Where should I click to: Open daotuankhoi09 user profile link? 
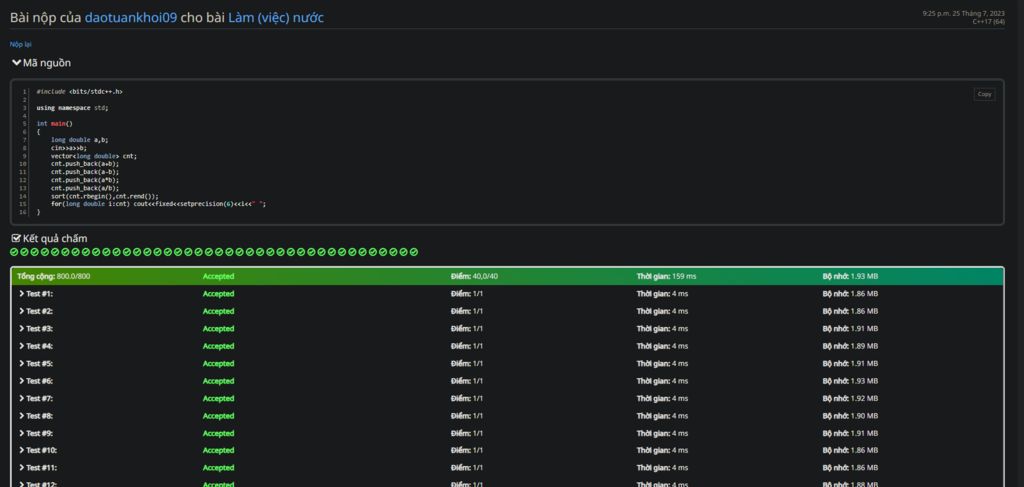coord(130,17)
